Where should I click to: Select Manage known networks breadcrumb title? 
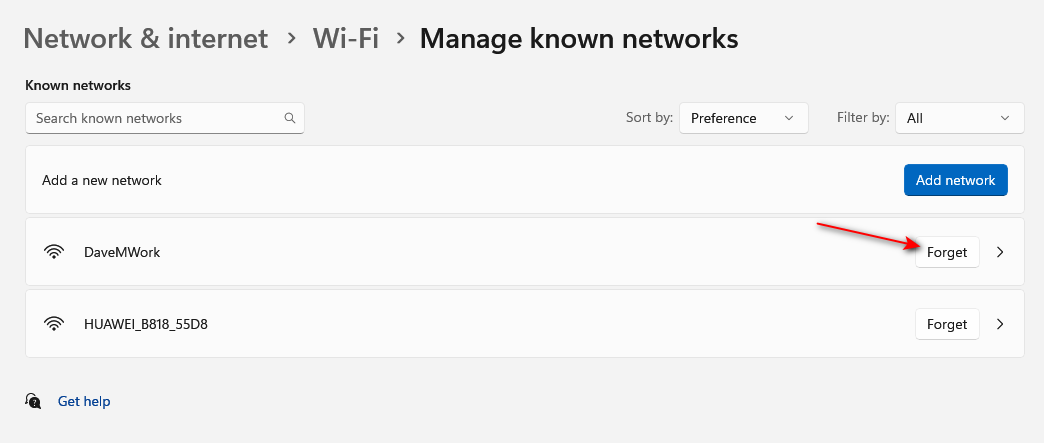(578, 38)
